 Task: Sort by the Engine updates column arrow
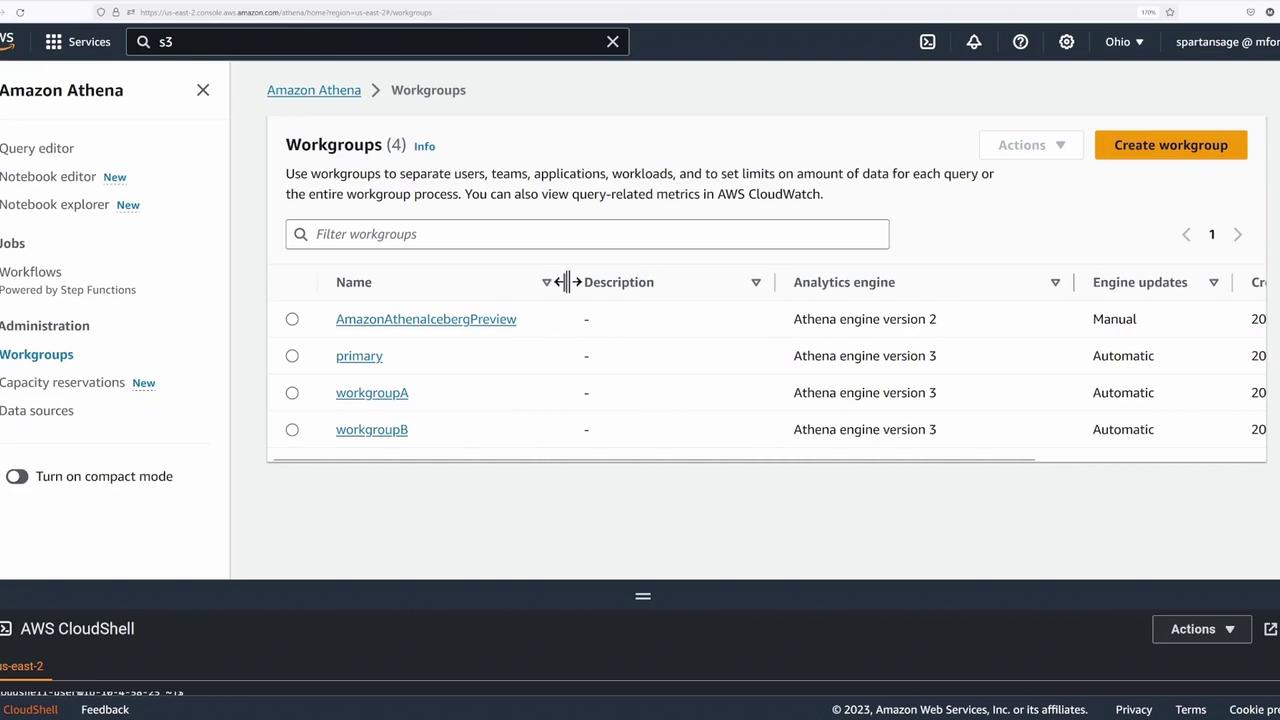(1214, 283)
